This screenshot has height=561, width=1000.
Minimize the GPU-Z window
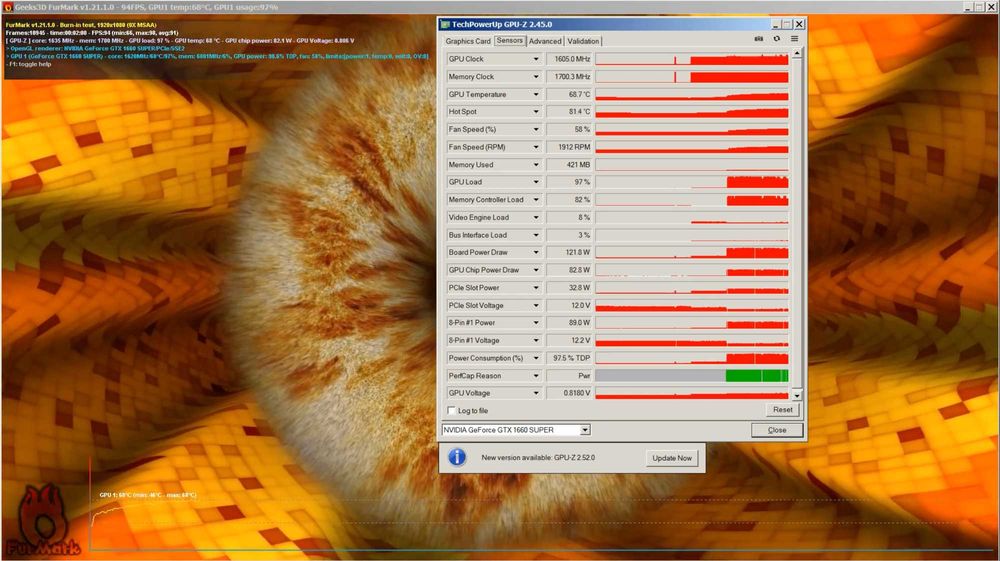(x=776, y=24)
